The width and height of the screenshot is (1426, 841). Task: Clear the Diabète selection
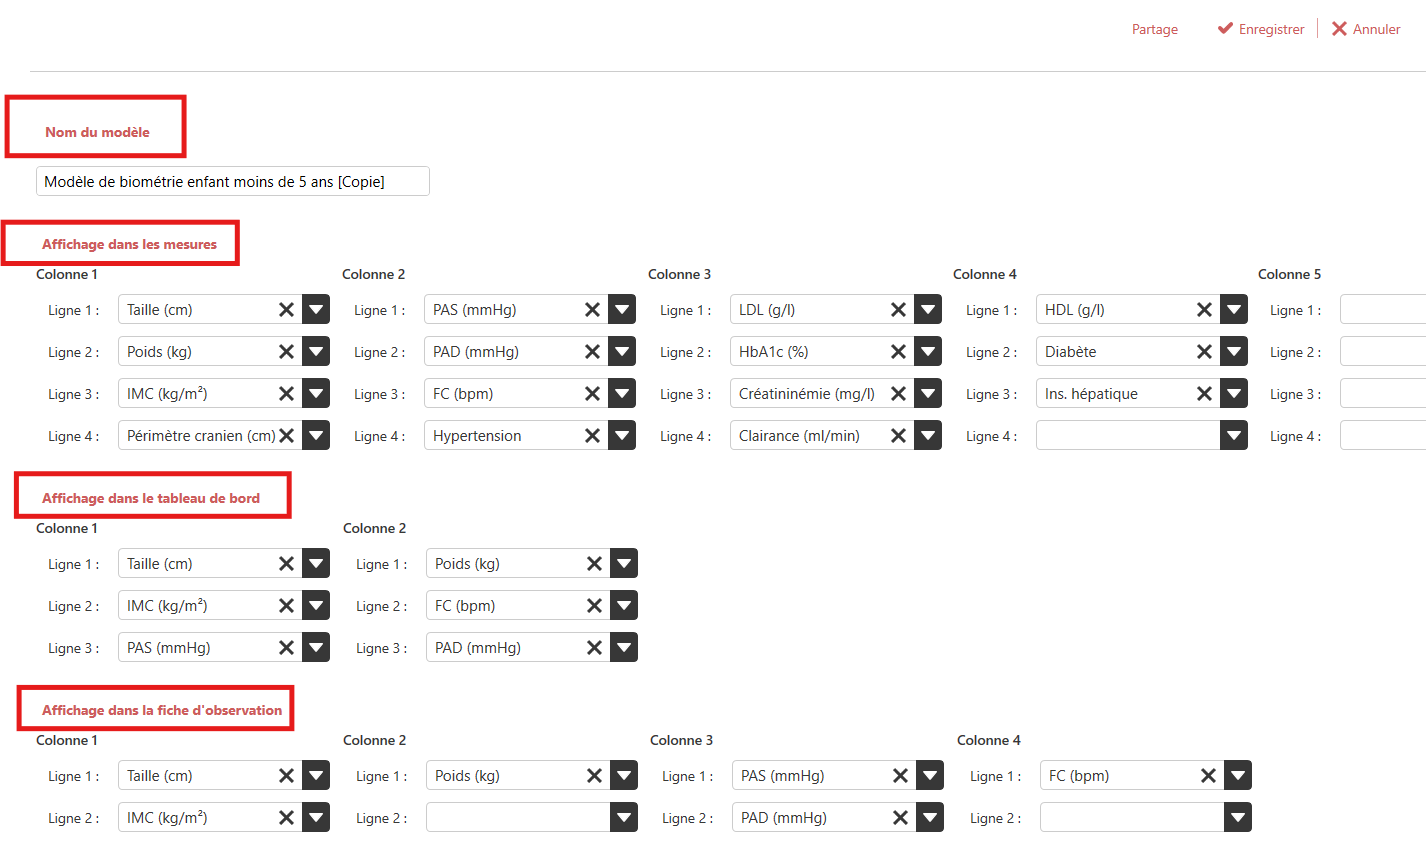tap(1204, 352)
